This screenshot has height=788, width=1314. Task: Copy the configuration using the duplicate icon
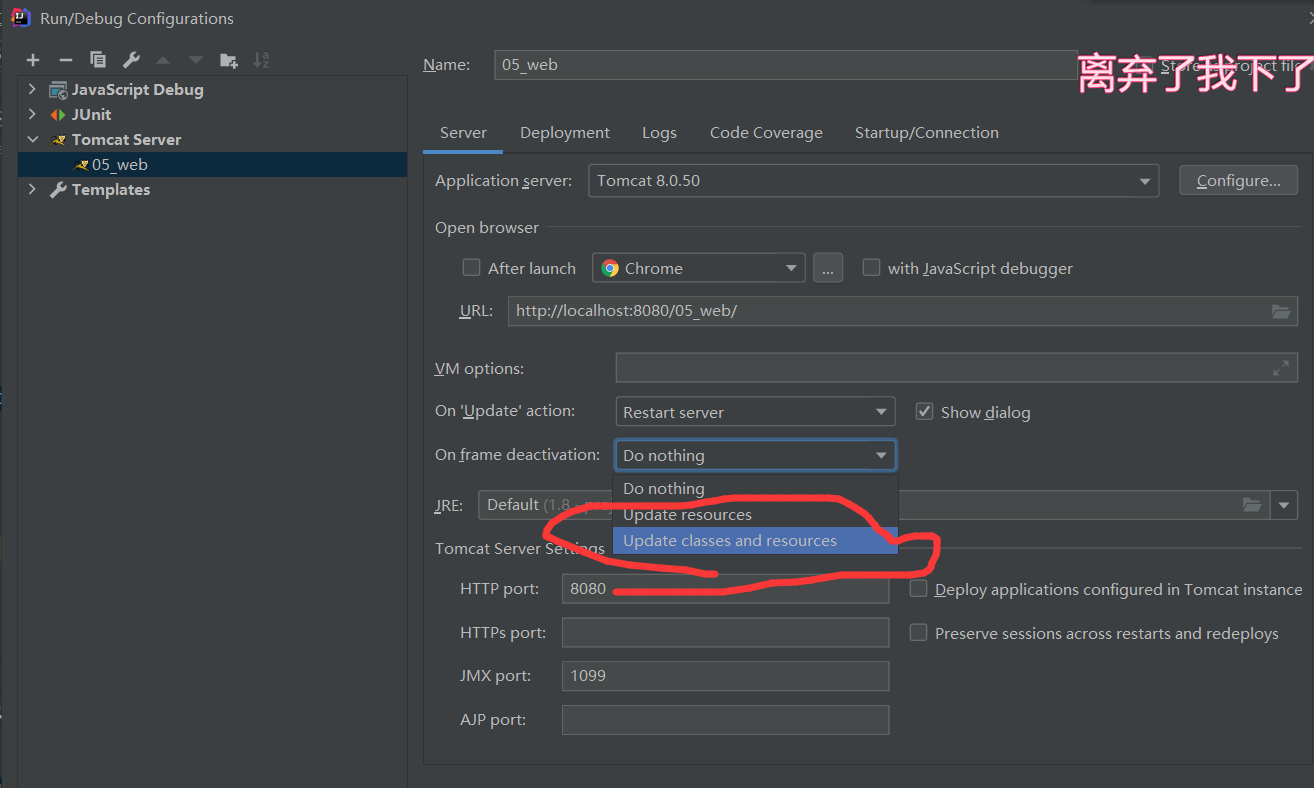97,60
